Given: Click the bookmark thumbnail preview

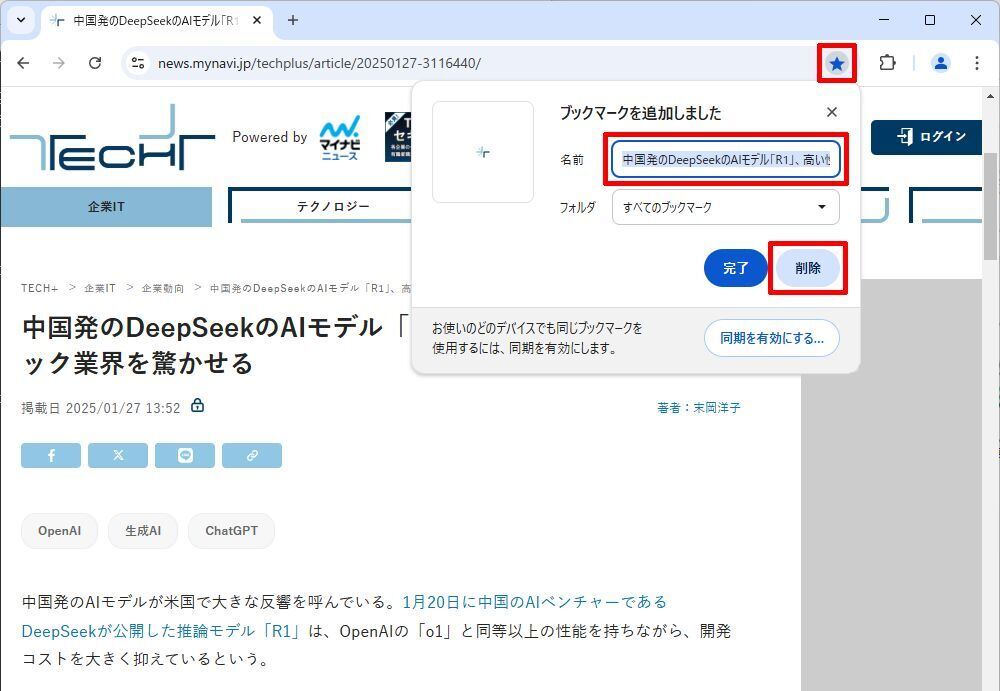Looking at the screenshot, I should click(483, 152).
